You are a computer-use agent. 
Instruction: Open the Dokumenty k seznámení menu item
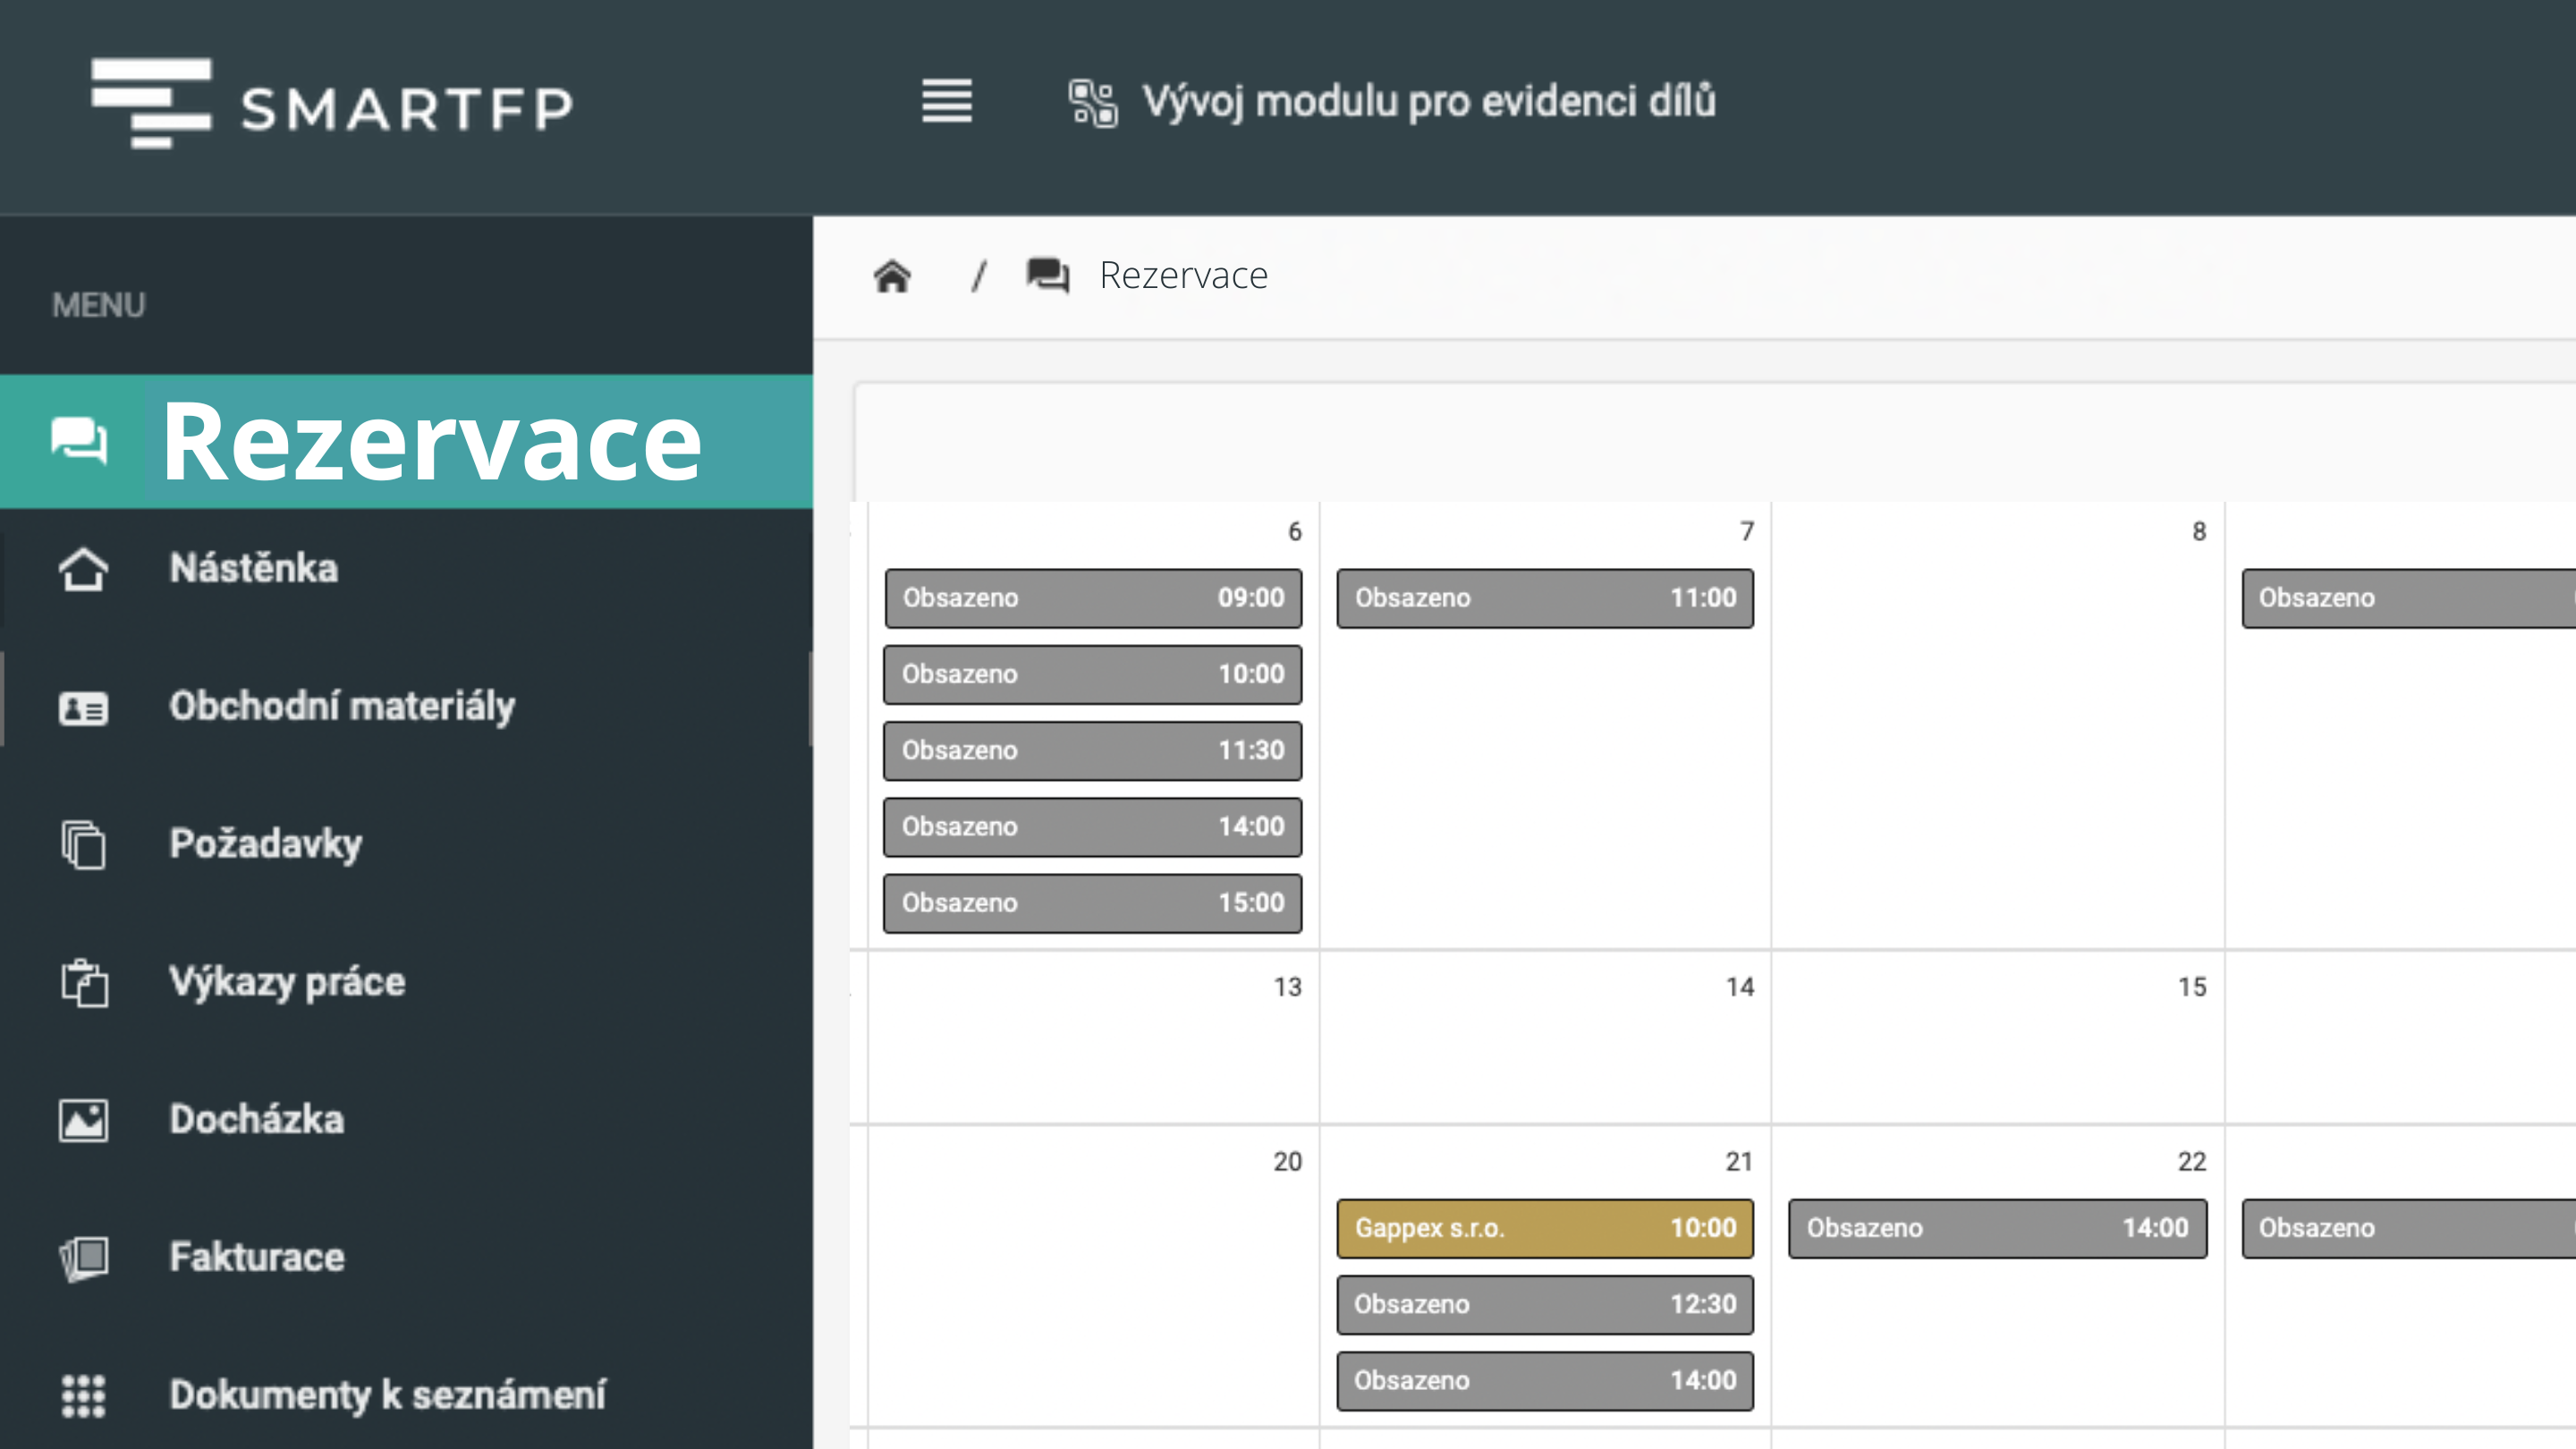click(387, 1394)
